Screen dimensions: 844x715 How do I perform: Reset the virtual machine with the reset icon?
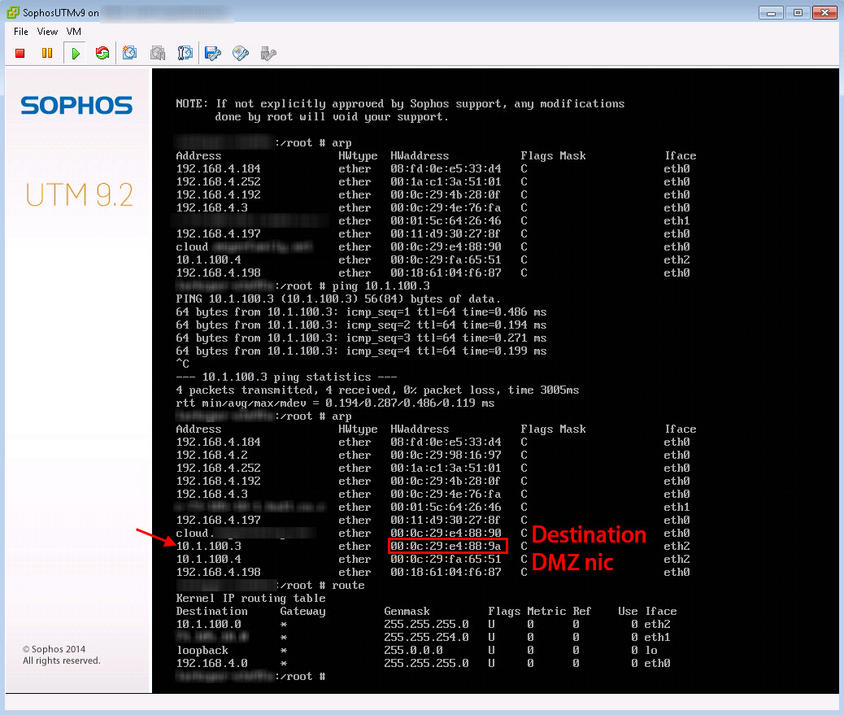[102, 53]
